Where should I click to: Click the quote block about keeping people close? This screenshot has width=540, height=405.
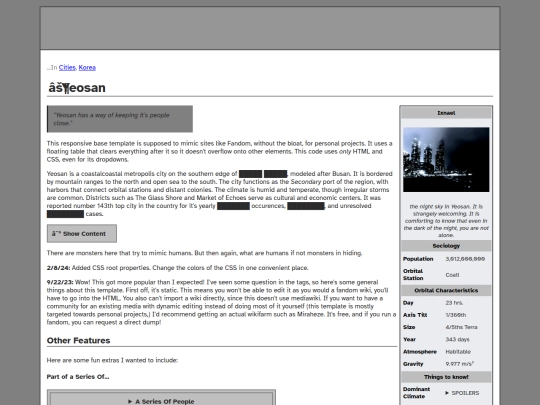point(120,119)
